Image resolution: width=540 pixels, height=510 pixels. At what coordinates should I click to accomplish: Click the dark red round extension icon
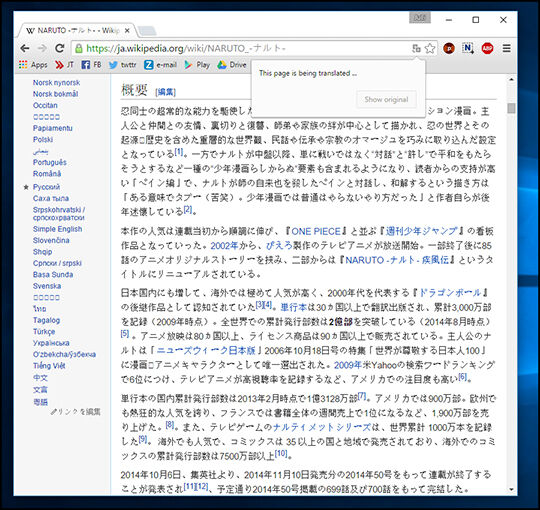pos(449,49)
